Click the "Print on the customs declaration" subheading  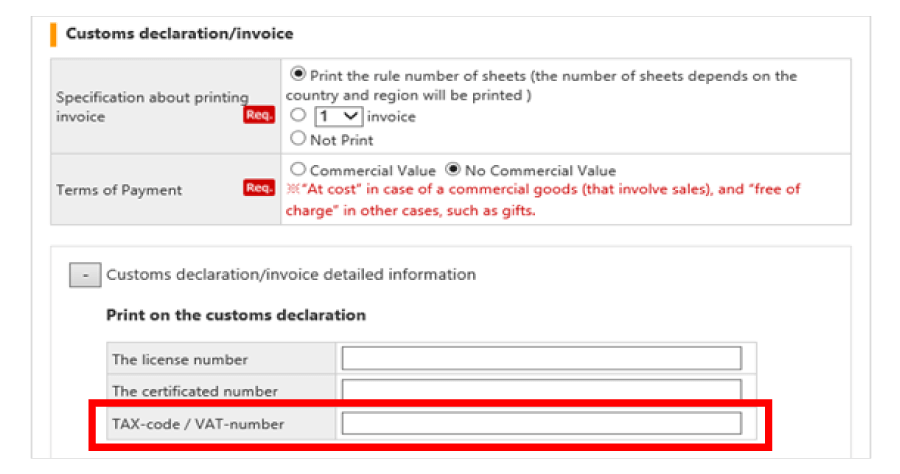tap(235, 315)
